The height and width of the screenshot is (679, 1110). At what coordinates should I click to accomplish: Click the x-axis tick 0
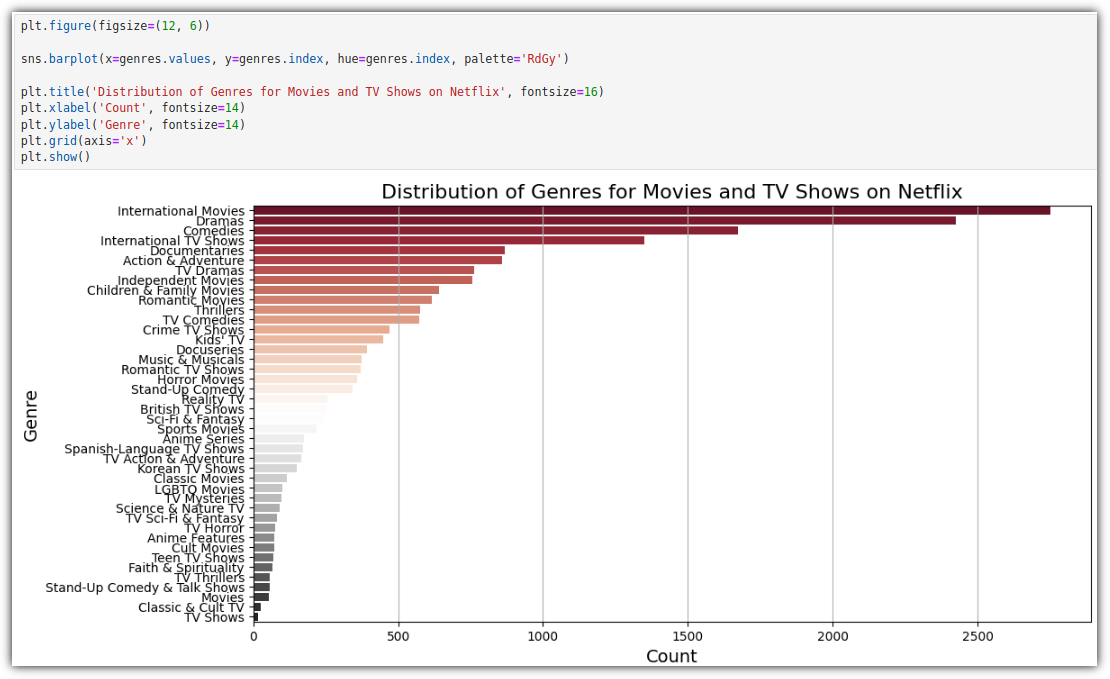coord(253,637)
